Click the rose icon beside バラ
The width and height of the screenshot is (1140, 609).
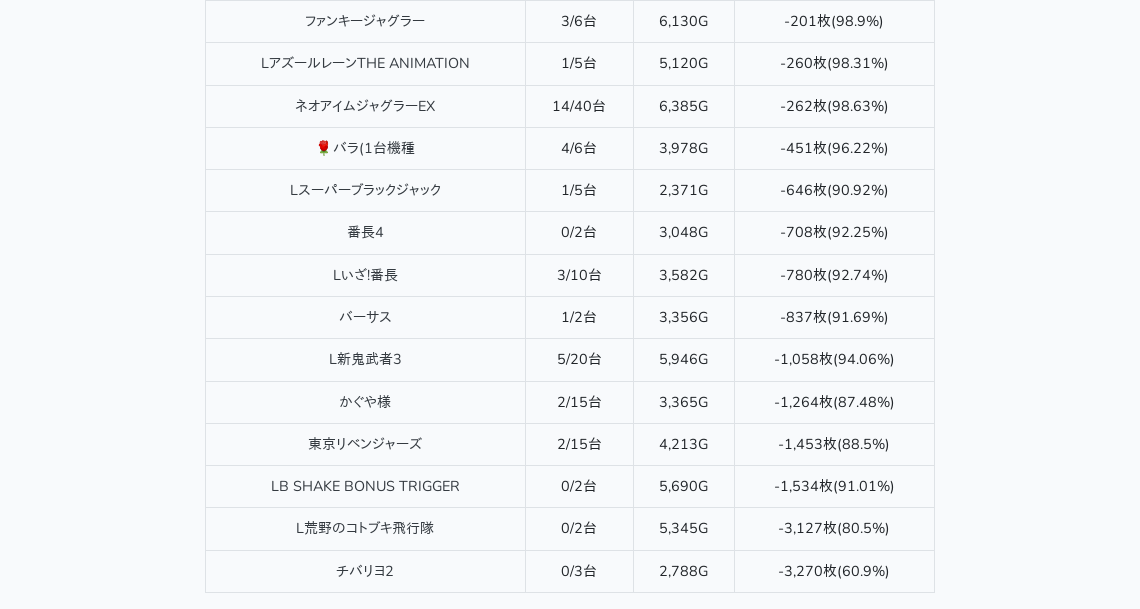tap(323, 148)
